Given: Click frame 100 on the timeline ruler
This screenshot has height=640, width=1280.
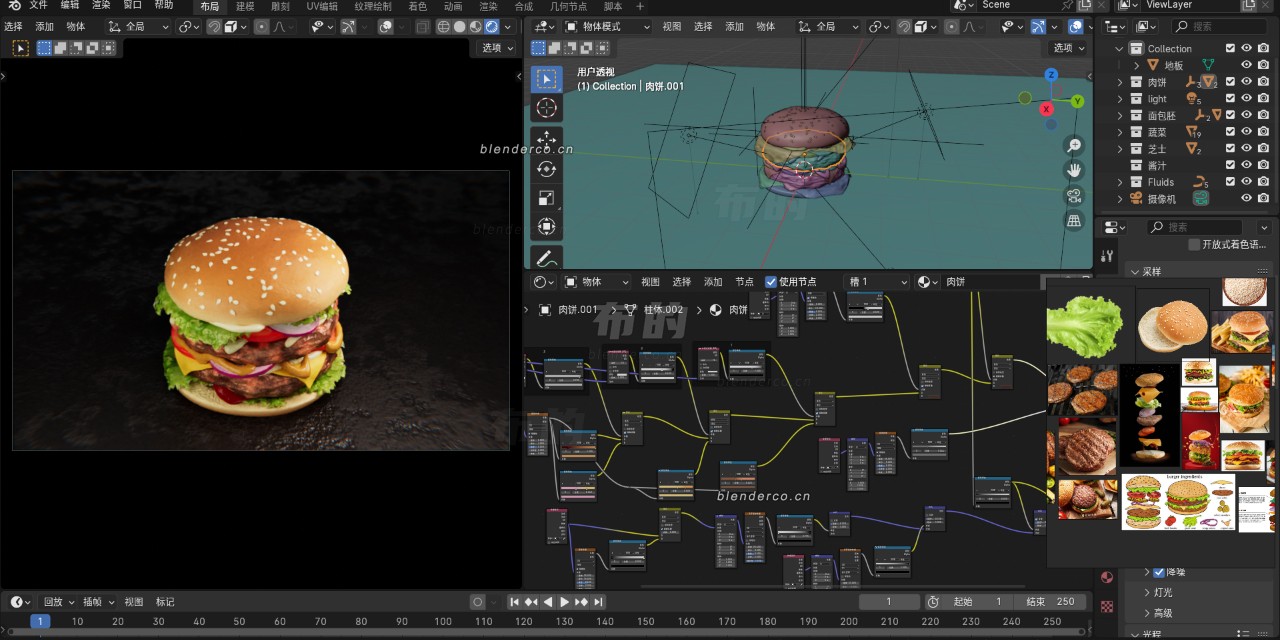Looking at the screenshot, I should [443, 622].
